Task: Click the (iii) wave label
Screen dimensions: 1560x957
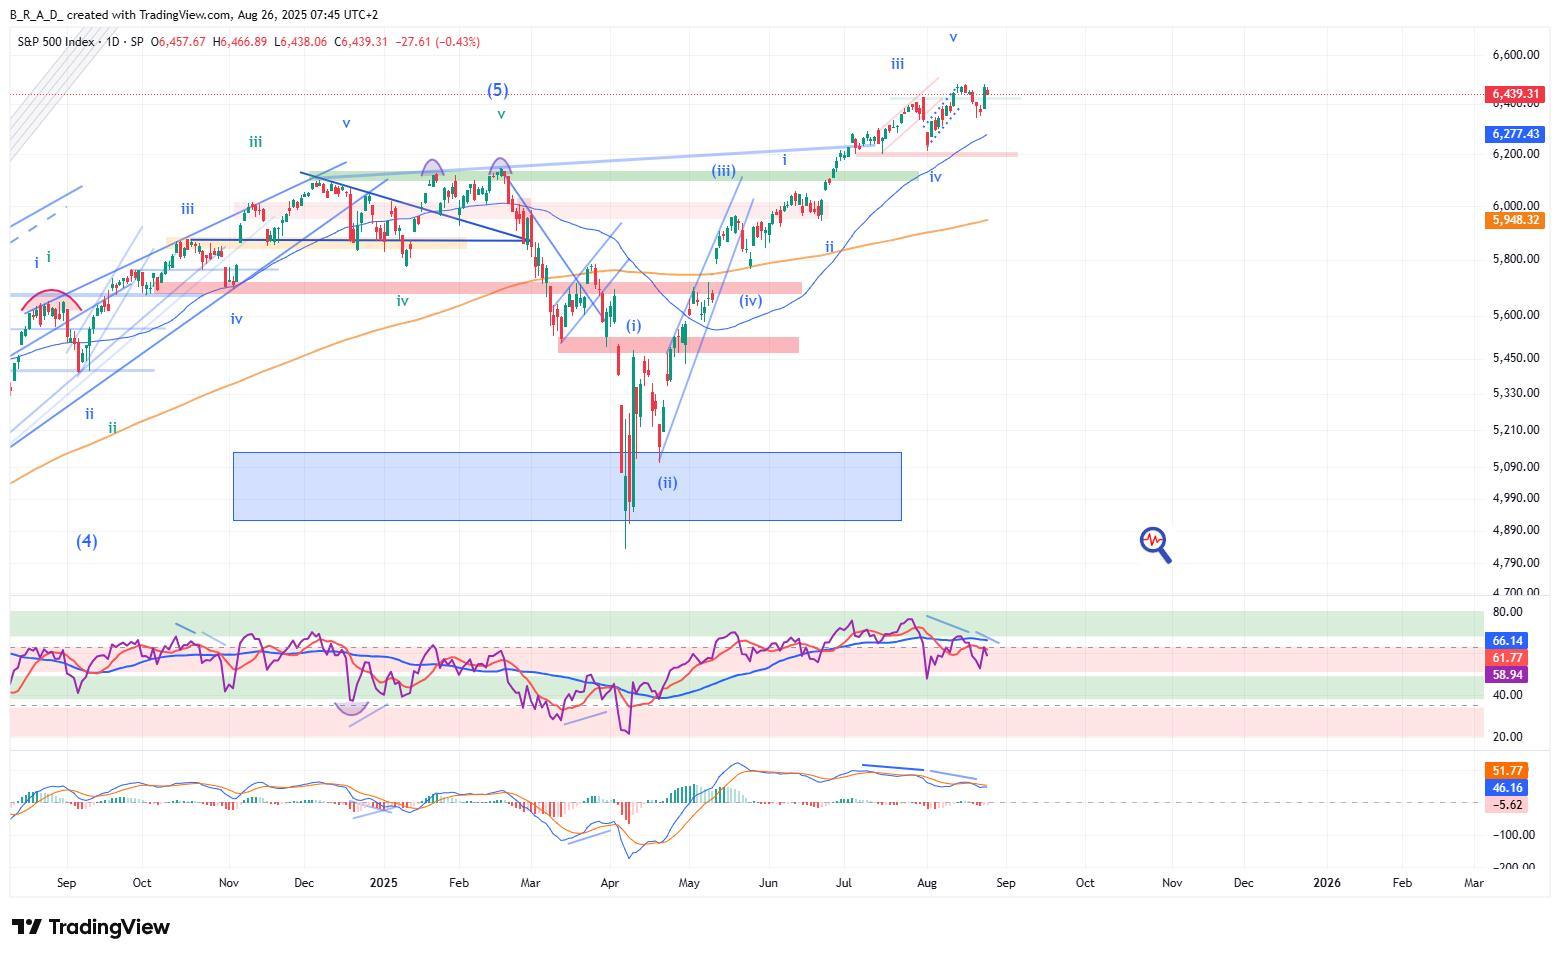Action: pyautogui.click(x=723, y=171)
